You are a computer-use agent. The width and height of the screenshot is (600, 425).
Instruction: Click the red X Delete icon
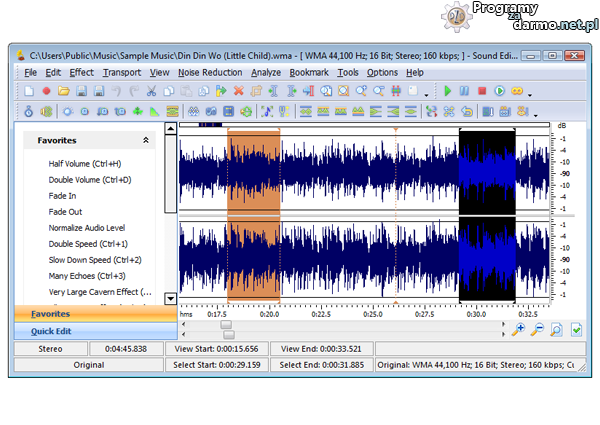(x=238, y=91)
